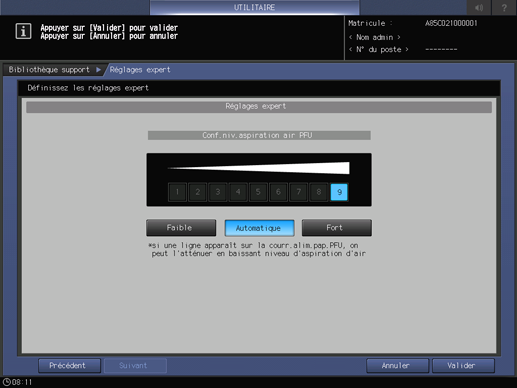This screenshot has height=388, width=517.
Task: Click the clock icon in status bar
Action: point(6,382)
